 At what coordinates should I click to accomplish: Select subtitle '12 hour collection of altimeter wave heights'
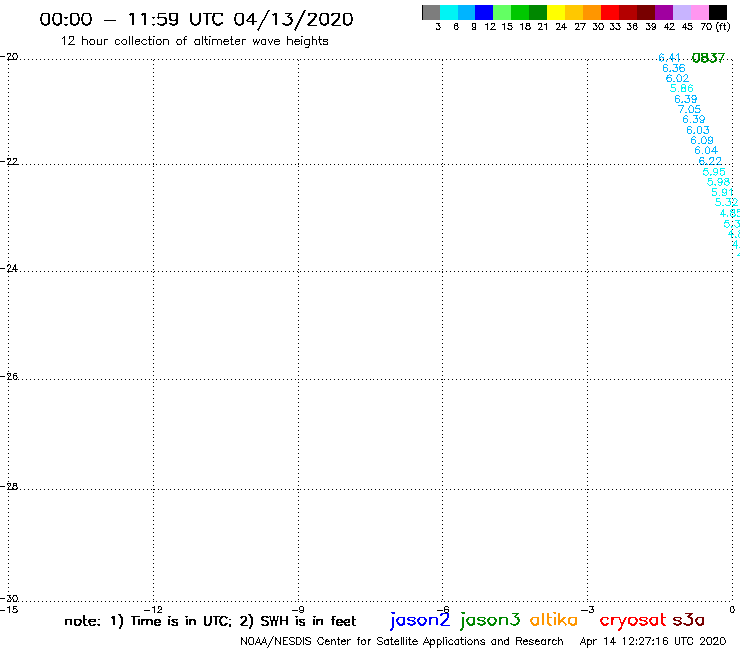tap(194, 41)
